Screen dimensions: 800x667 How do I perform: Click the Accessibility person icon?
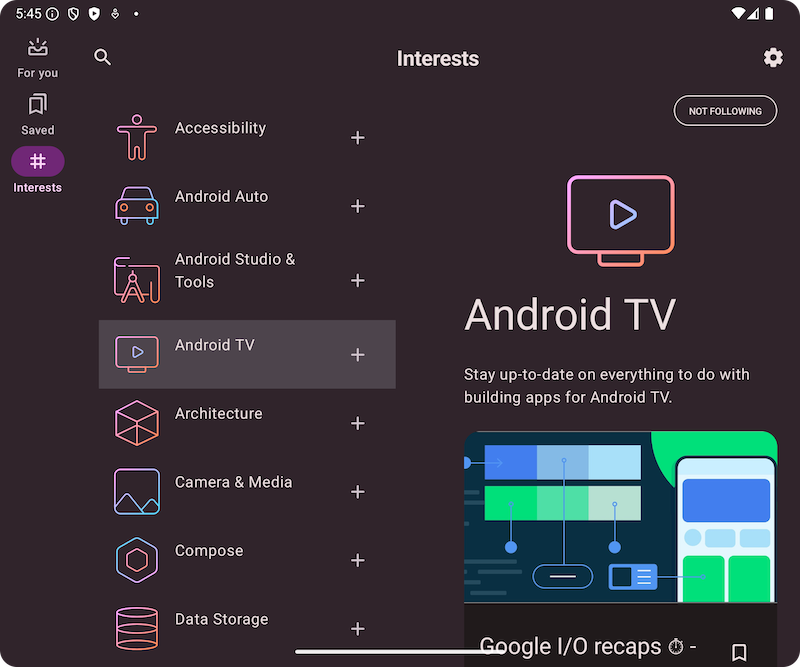(x=137, y=137)
